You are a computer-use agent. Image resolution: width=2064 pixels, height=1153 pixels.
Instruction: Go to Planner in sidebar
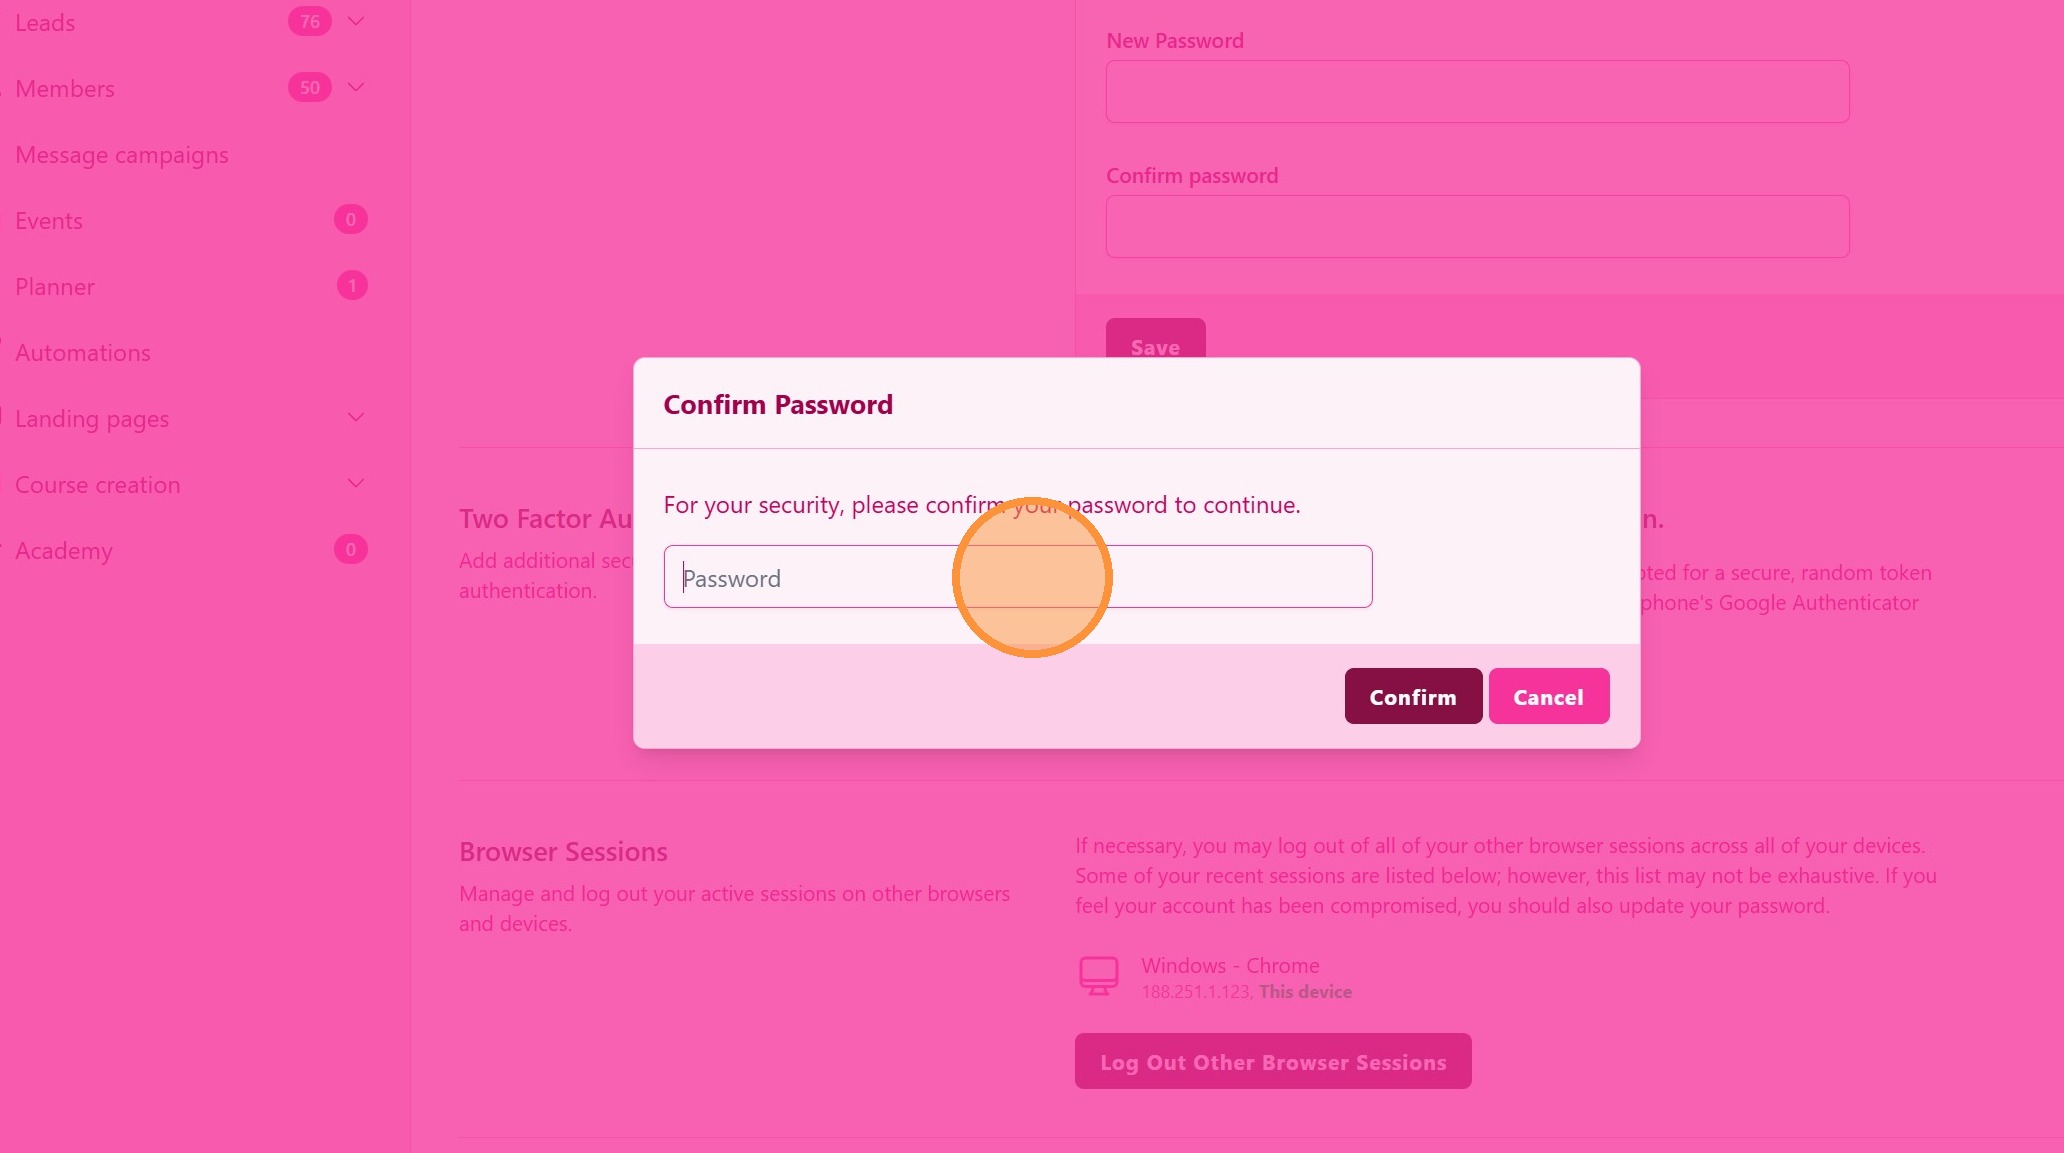pos(55,287)
